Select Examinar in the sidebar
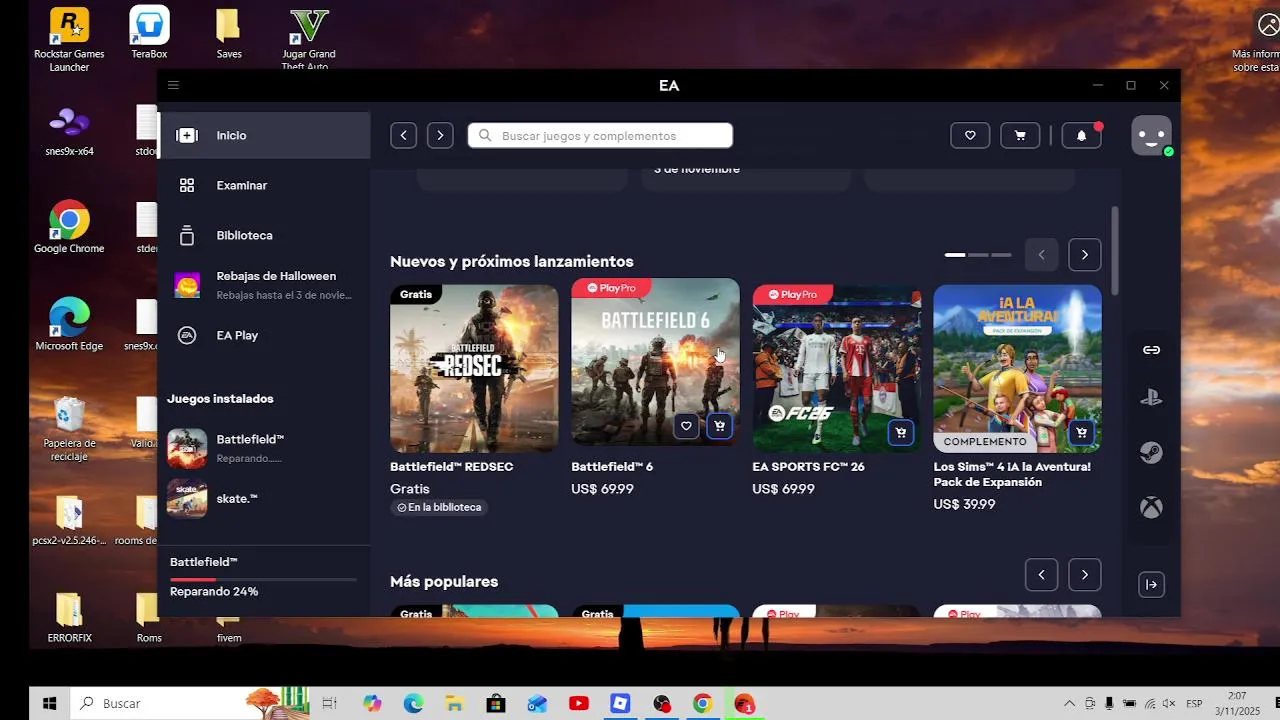Screen dimensions: 1280x720 pos(265,185)
